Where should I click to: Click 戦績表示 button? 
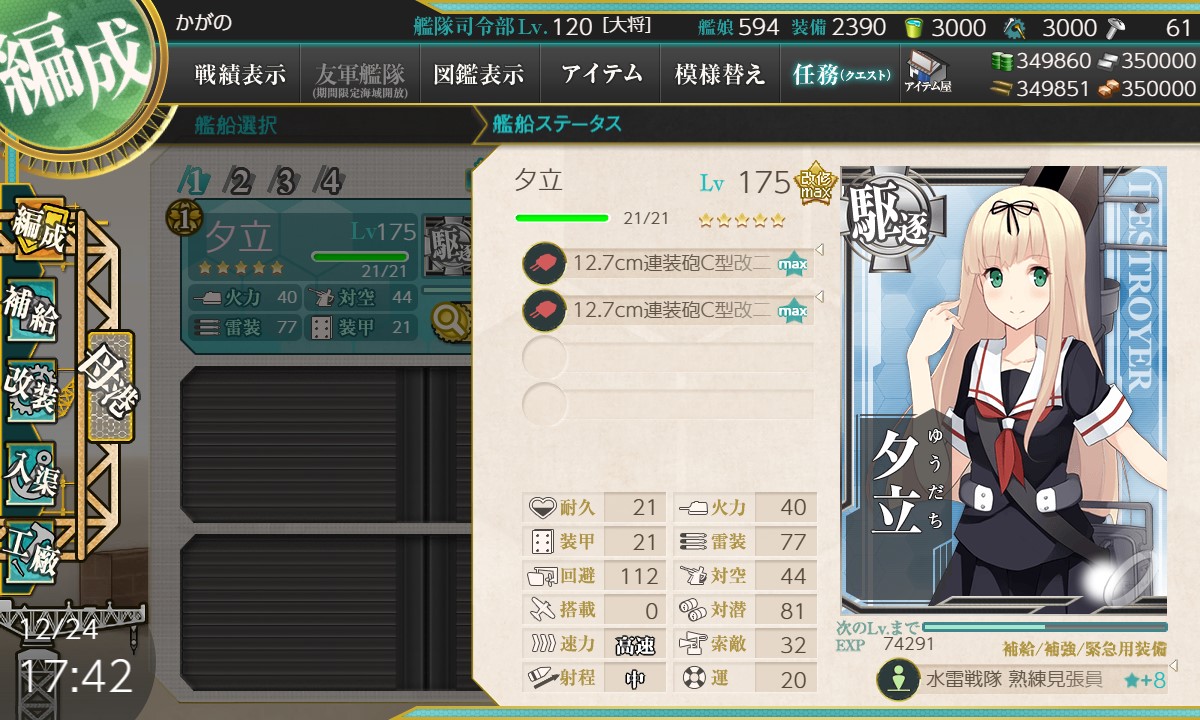click(240, 74)
